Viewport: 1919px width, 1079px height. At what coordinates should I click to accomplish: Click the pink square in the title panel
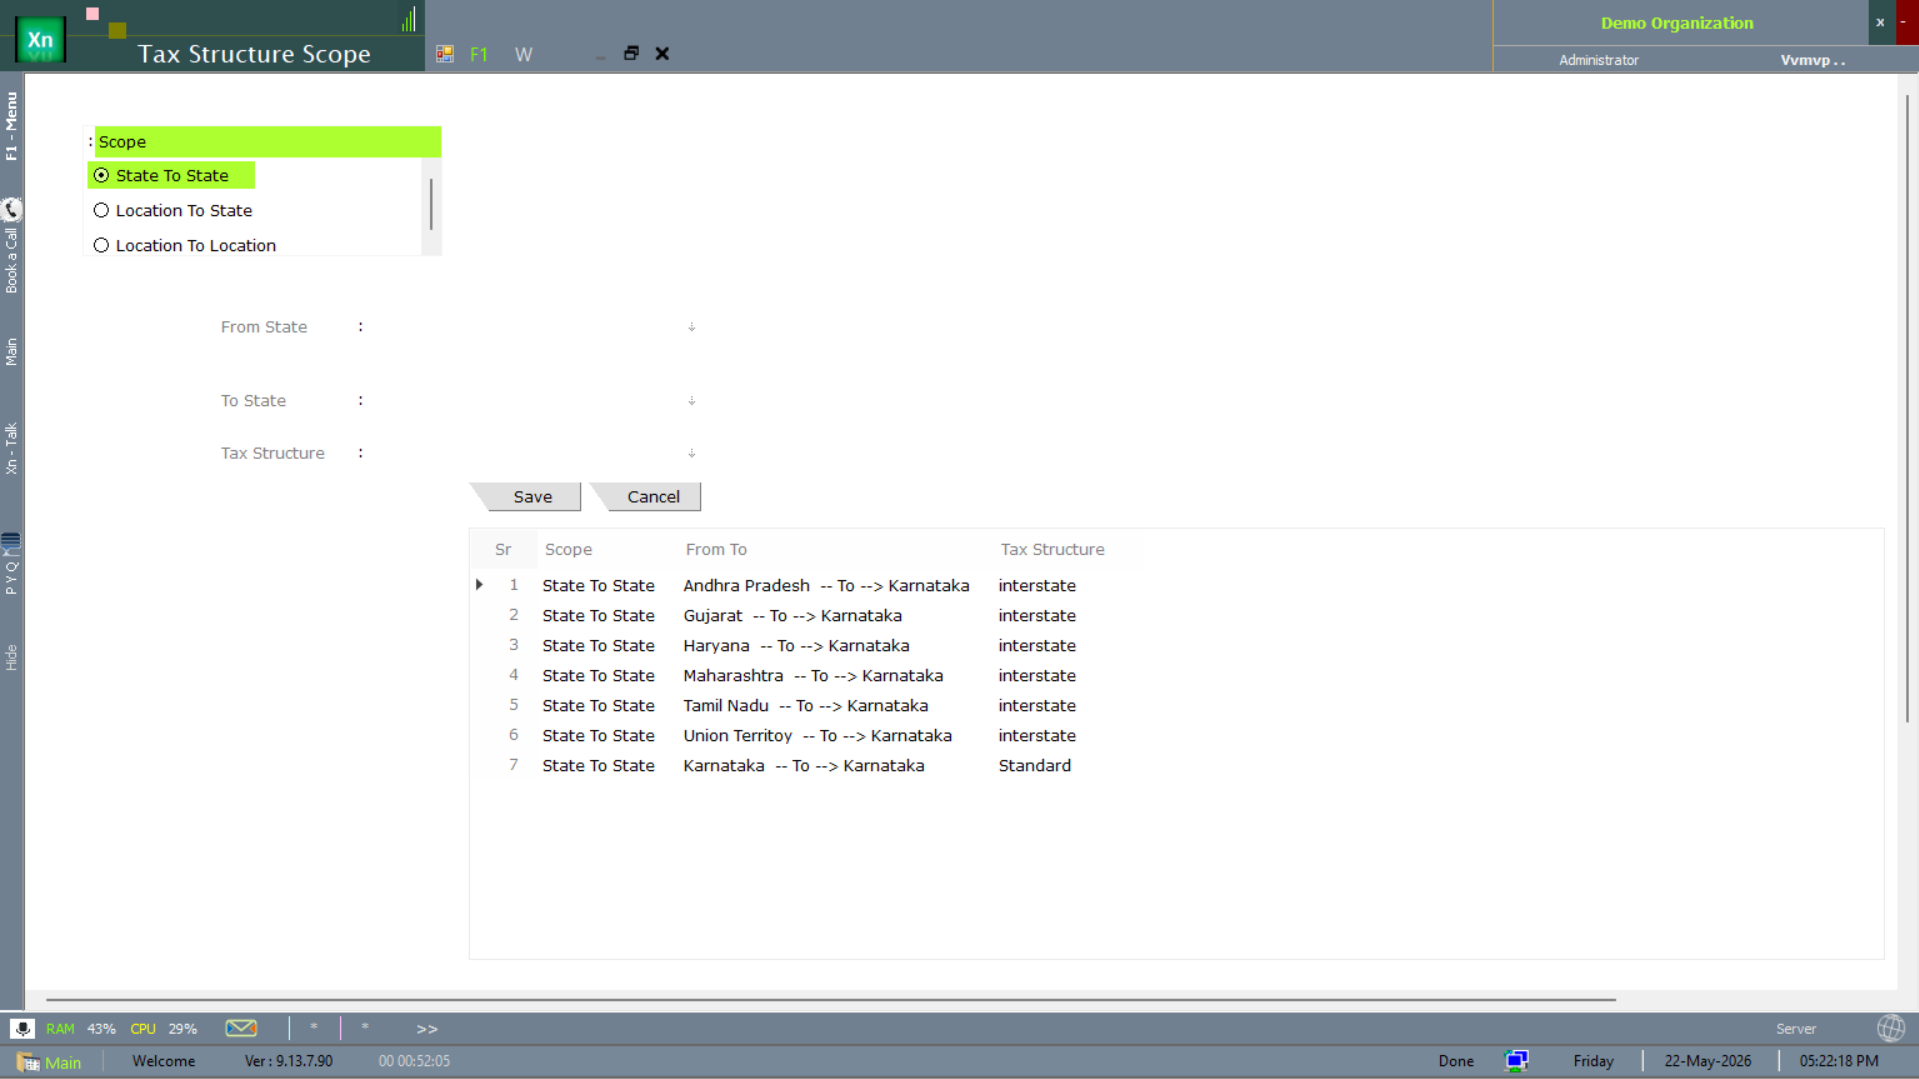point(93,14)
